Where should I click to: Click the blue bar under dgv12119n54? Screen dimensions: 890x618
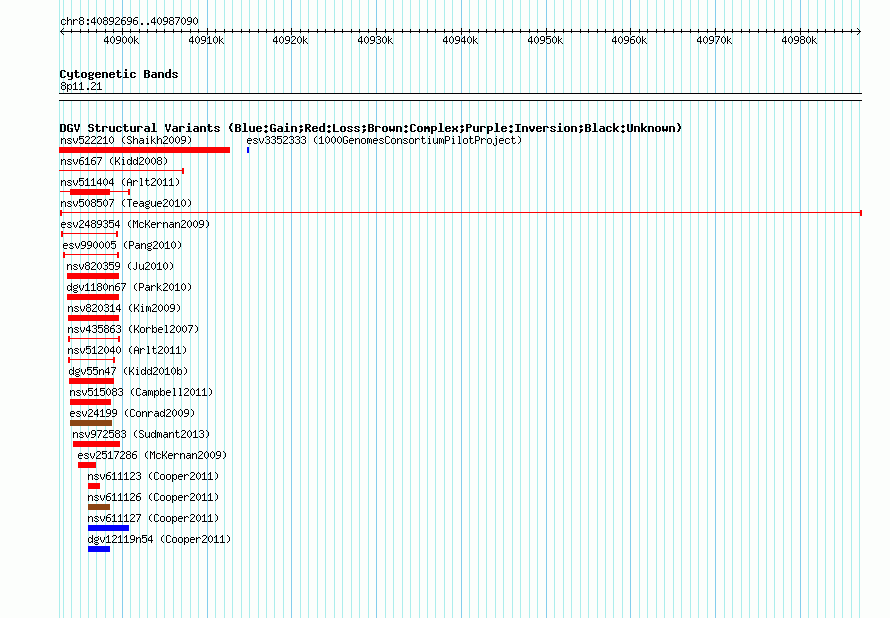coord(99,549)
